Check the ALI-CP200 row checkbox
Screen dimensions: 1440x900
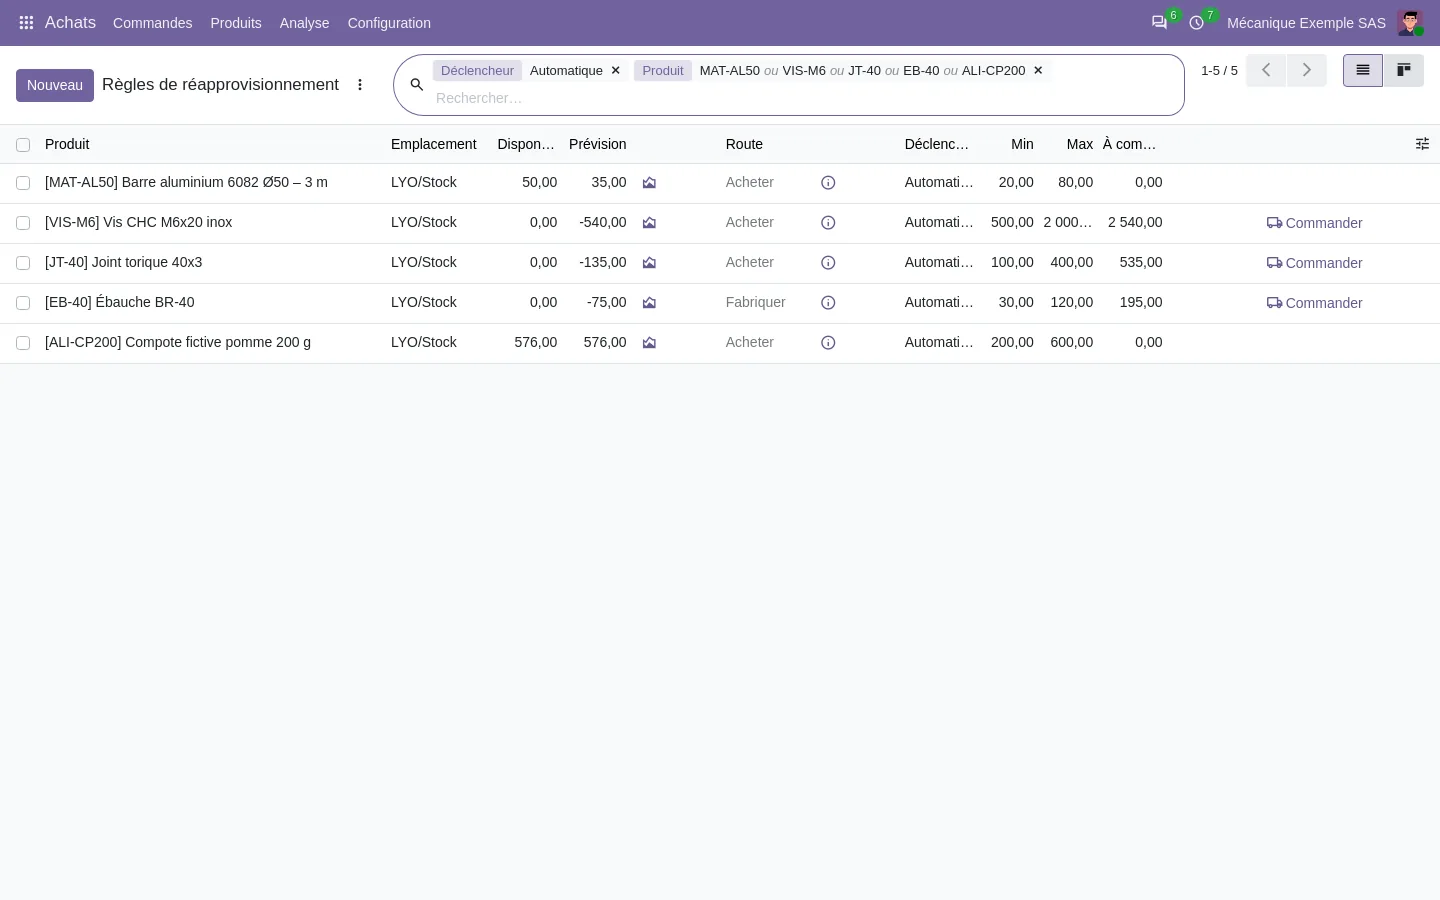coord(23,343)
